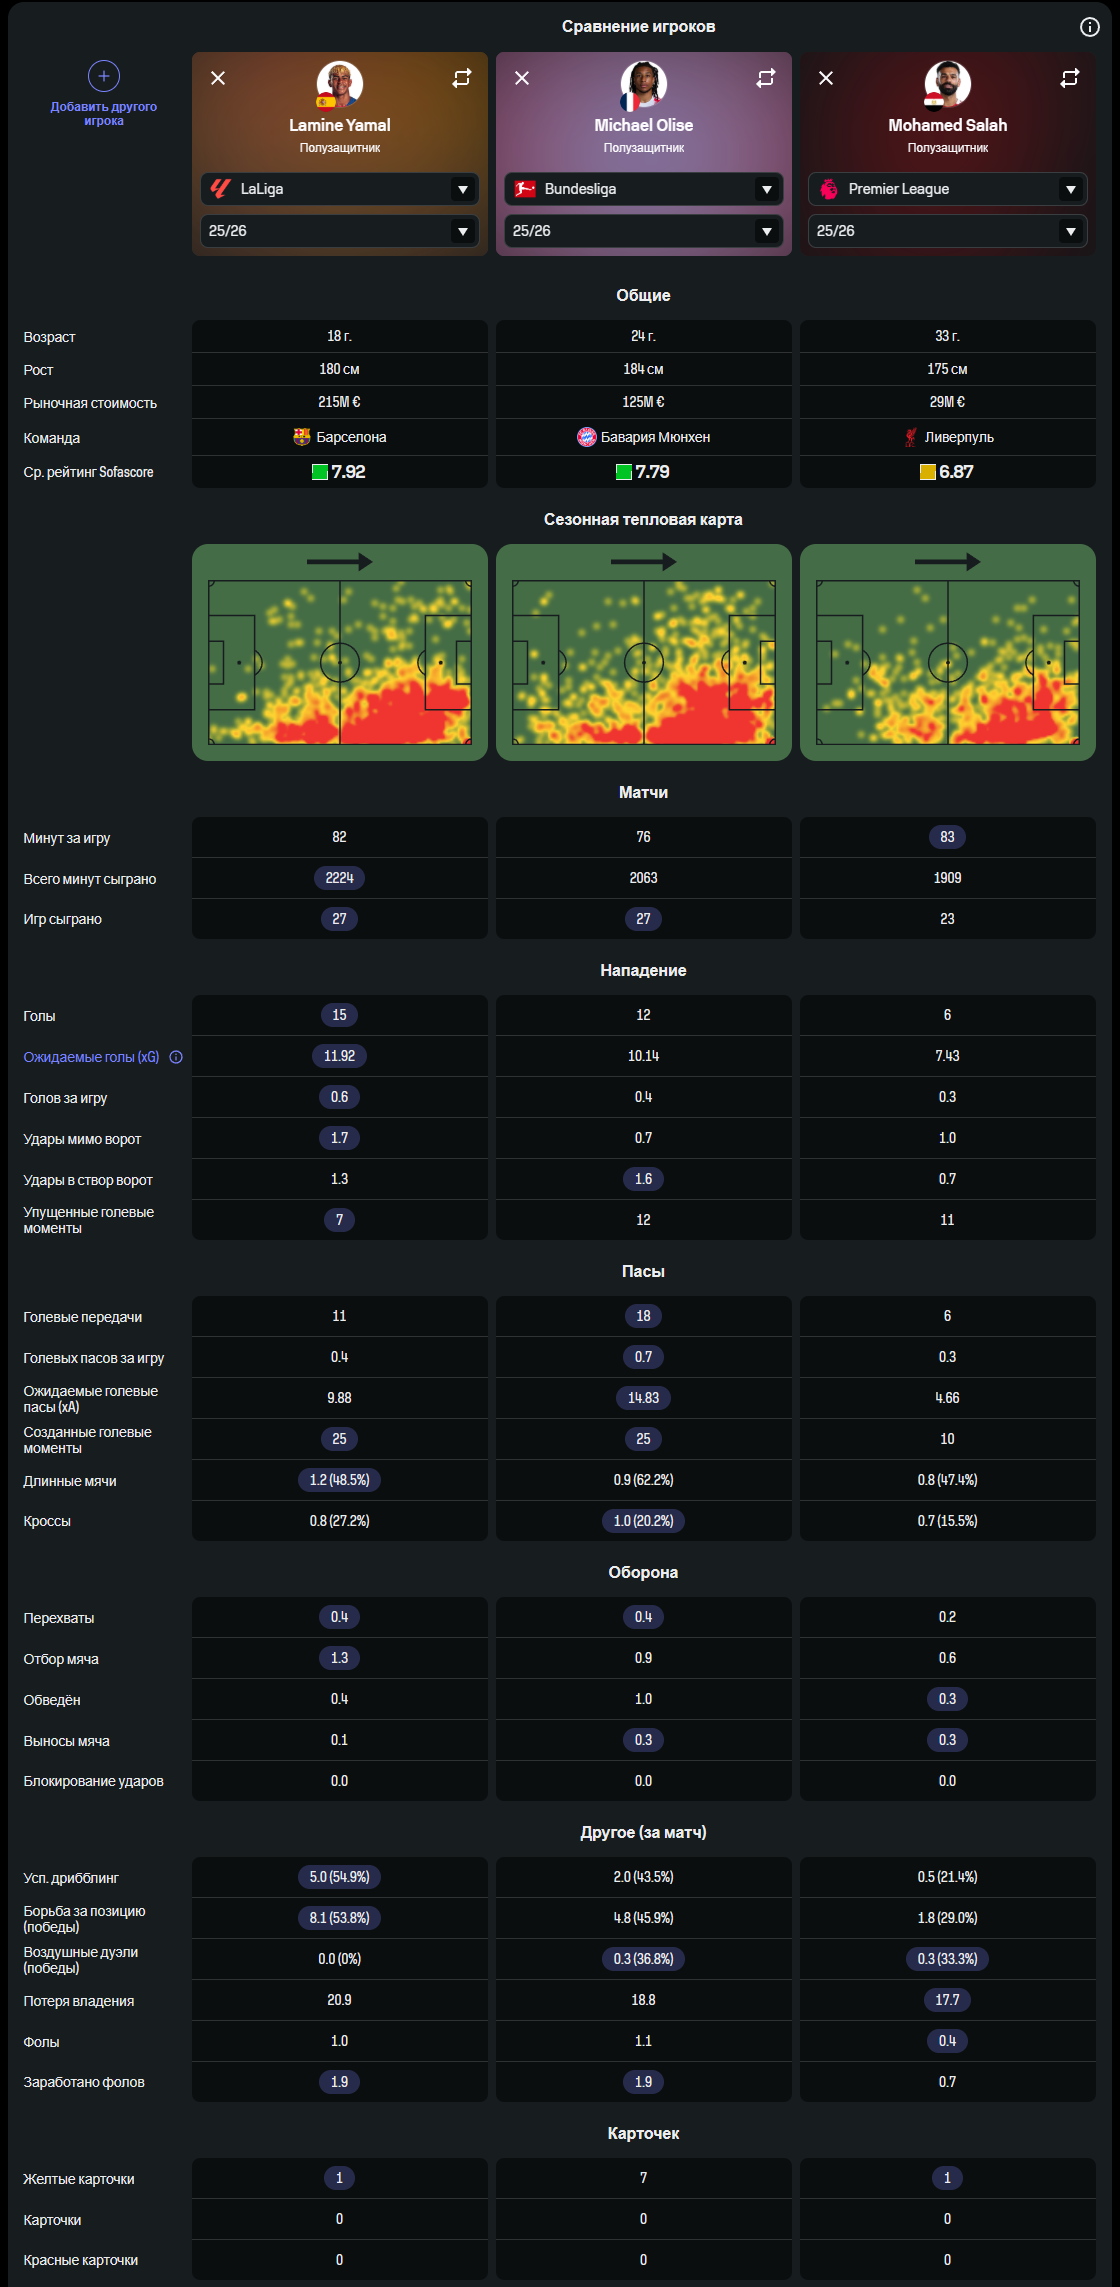This screenshot has height=2287, width=1120.
Task: Click the 215M € market value
Action: 340,402
